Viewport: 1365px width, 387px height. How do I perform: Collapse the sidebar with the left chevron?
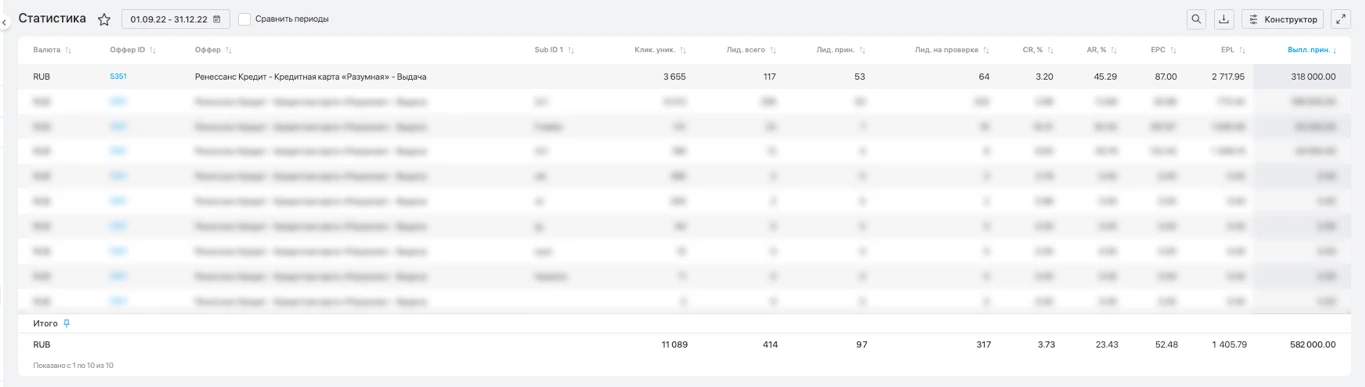coord(4,22)
